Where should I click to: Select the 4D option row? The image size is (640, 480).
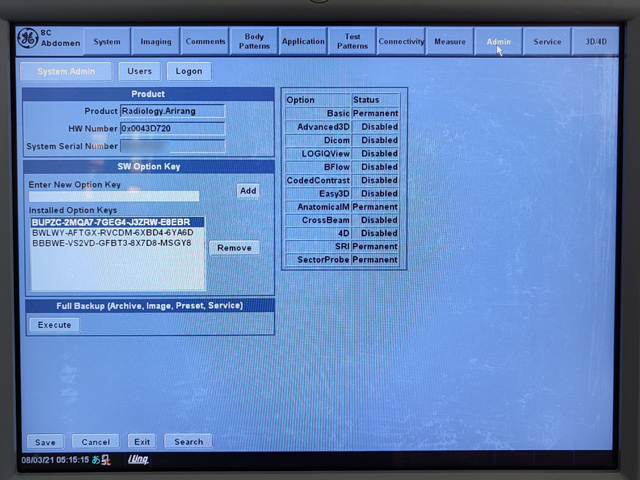[x=342, y=233]
